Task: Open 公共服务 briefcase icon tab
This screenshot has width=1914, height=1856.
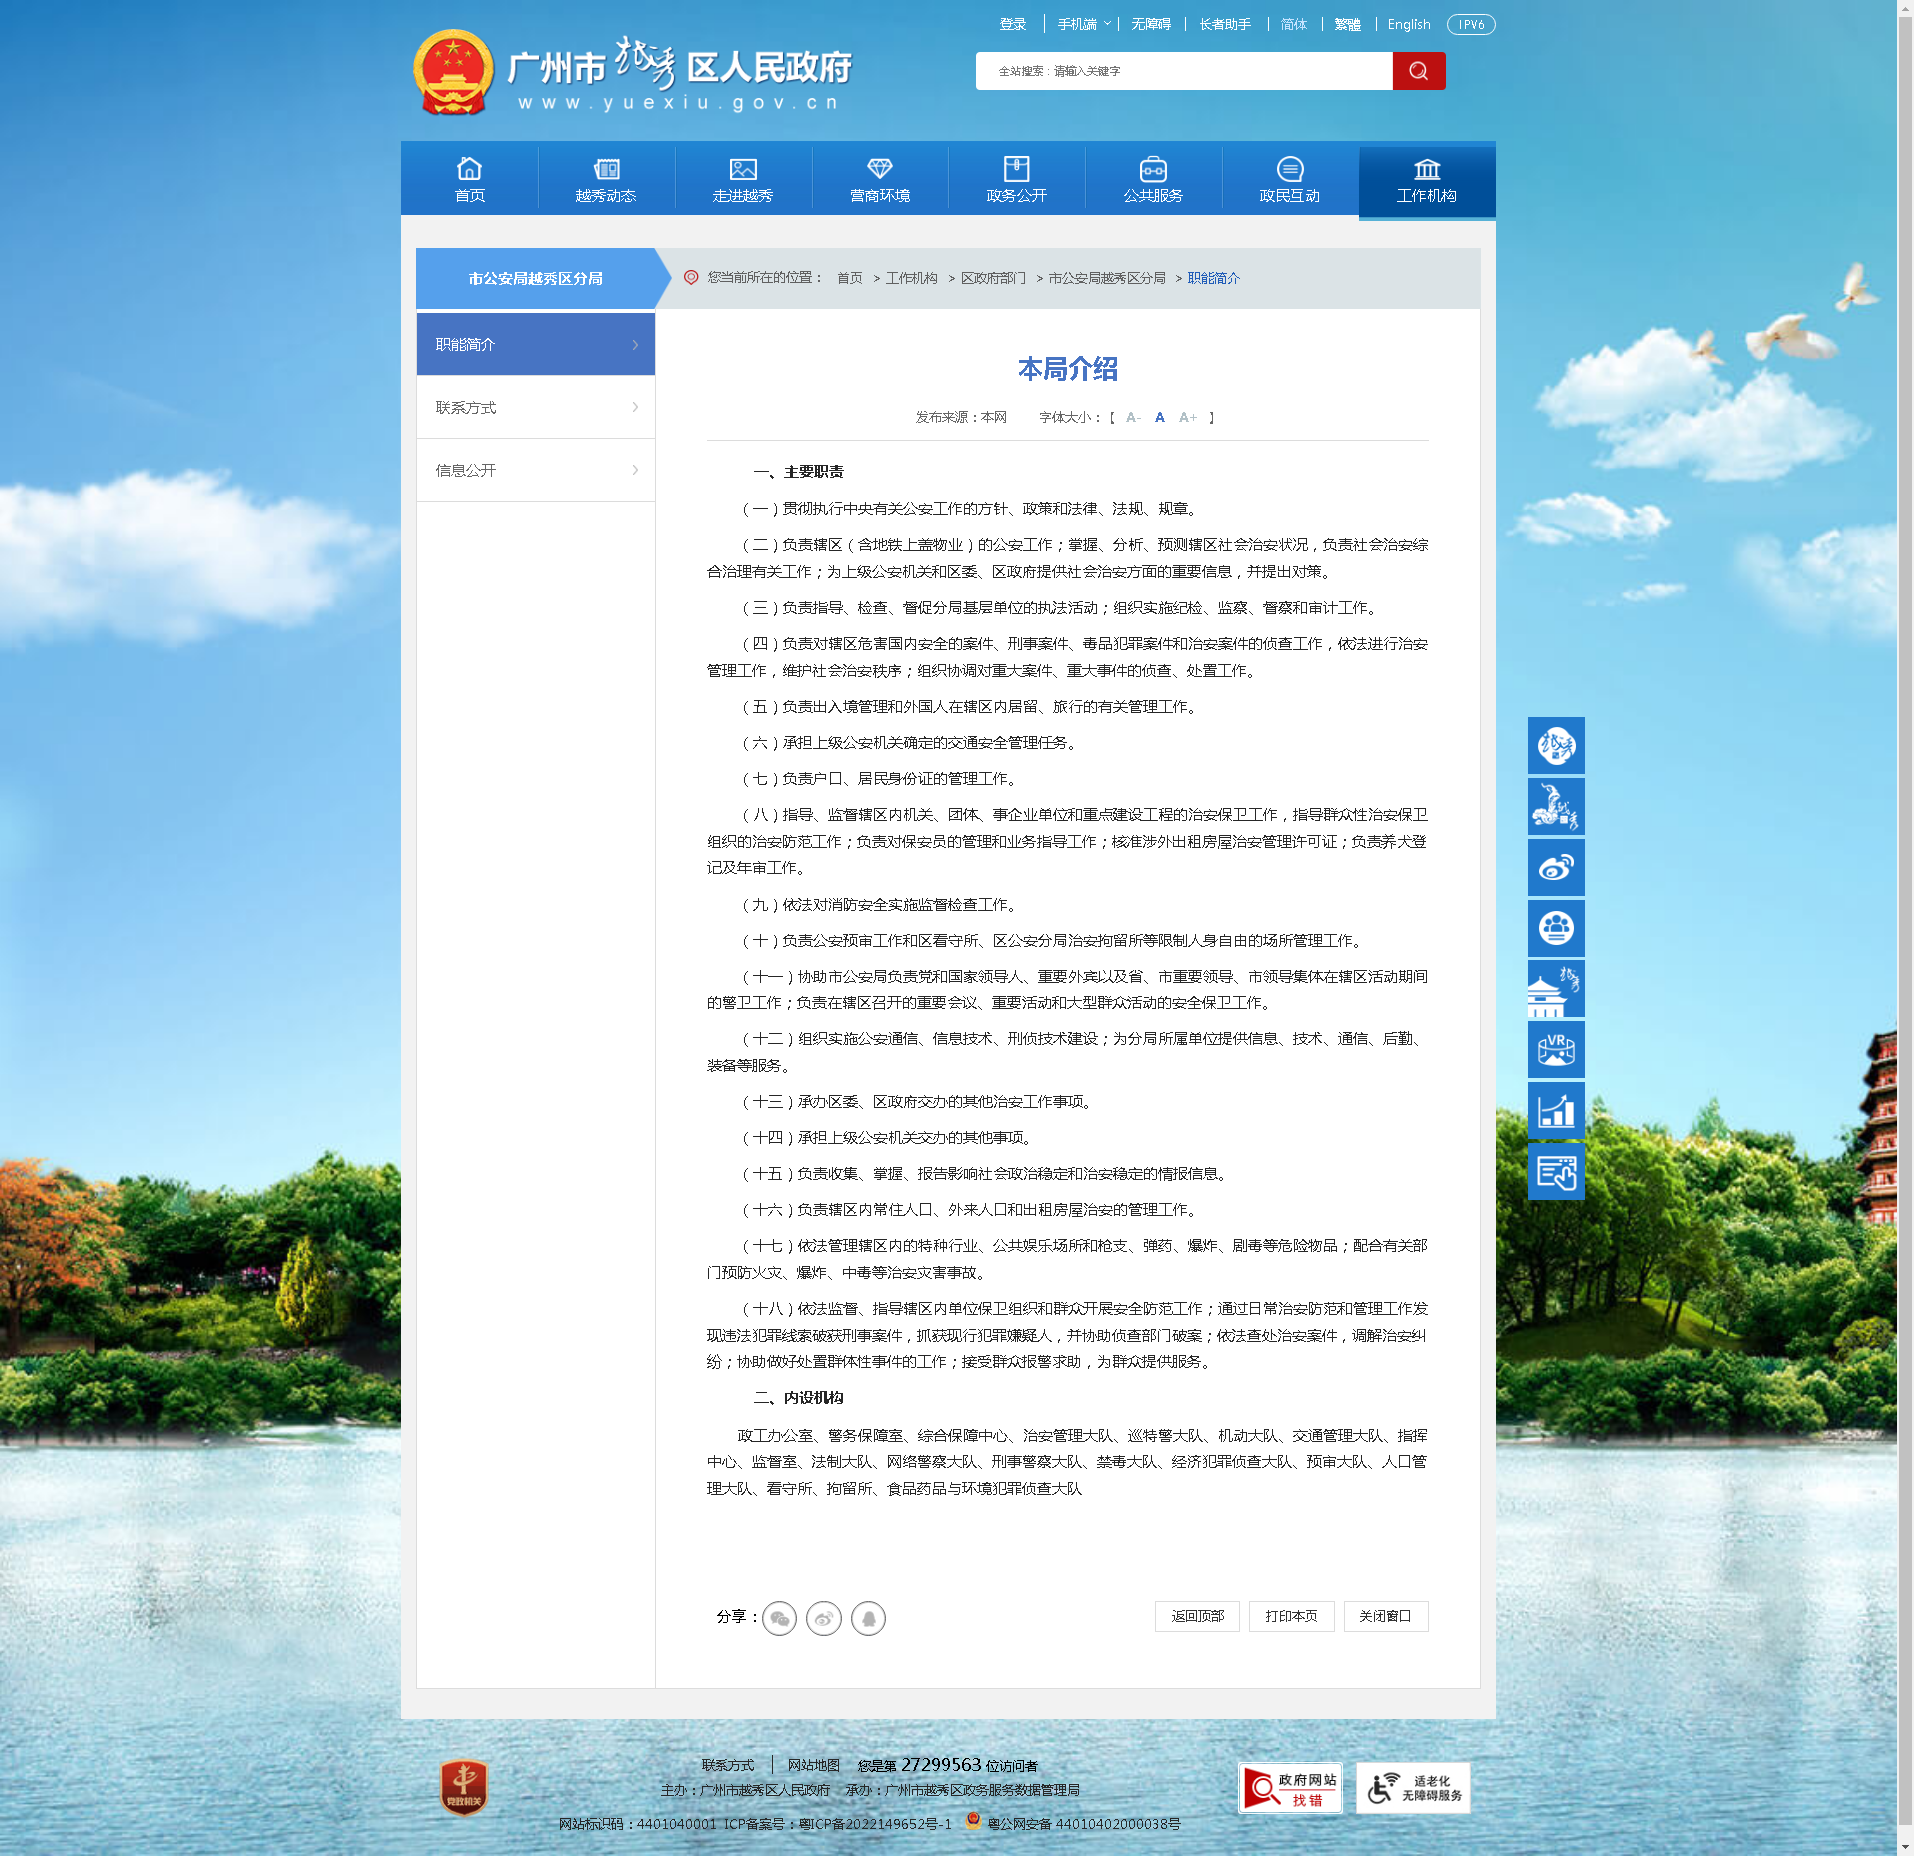Action: 1153,180
